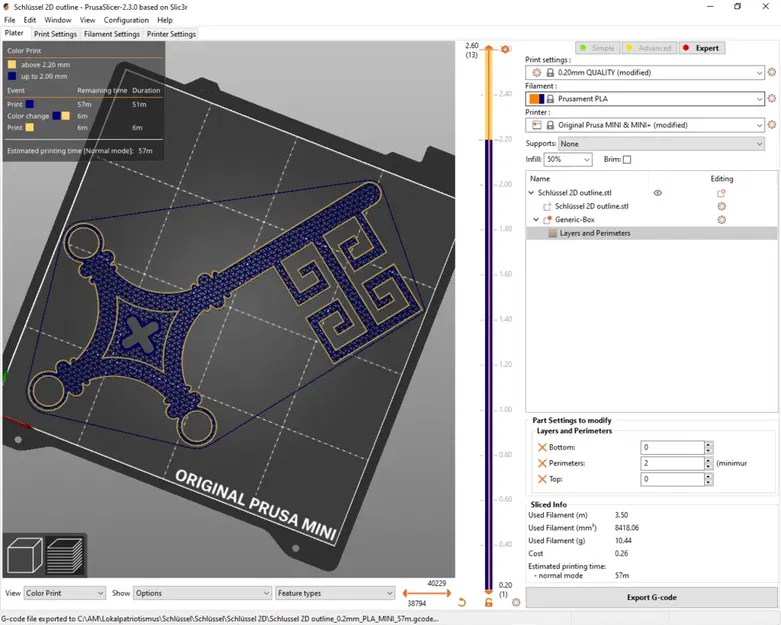
Task: Edit filament preset cog icon
Action: (772, 99)
